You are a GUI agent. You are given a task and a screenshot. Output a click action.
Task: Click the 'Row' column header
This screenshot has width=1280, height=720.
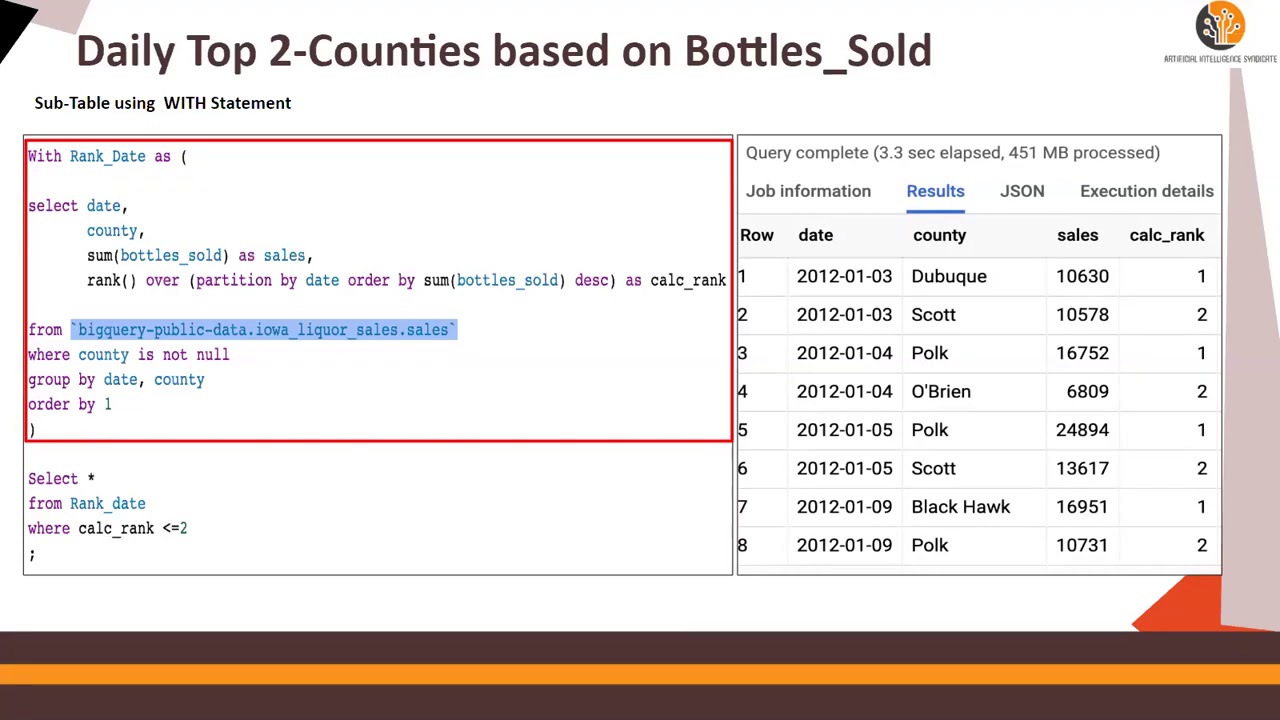pos(757,235)
